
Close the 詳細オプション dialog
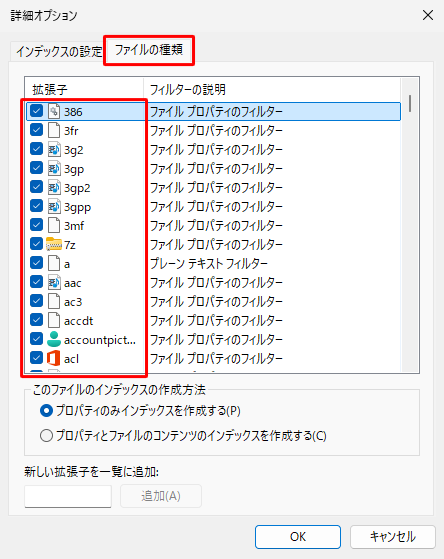coord(428,15)
